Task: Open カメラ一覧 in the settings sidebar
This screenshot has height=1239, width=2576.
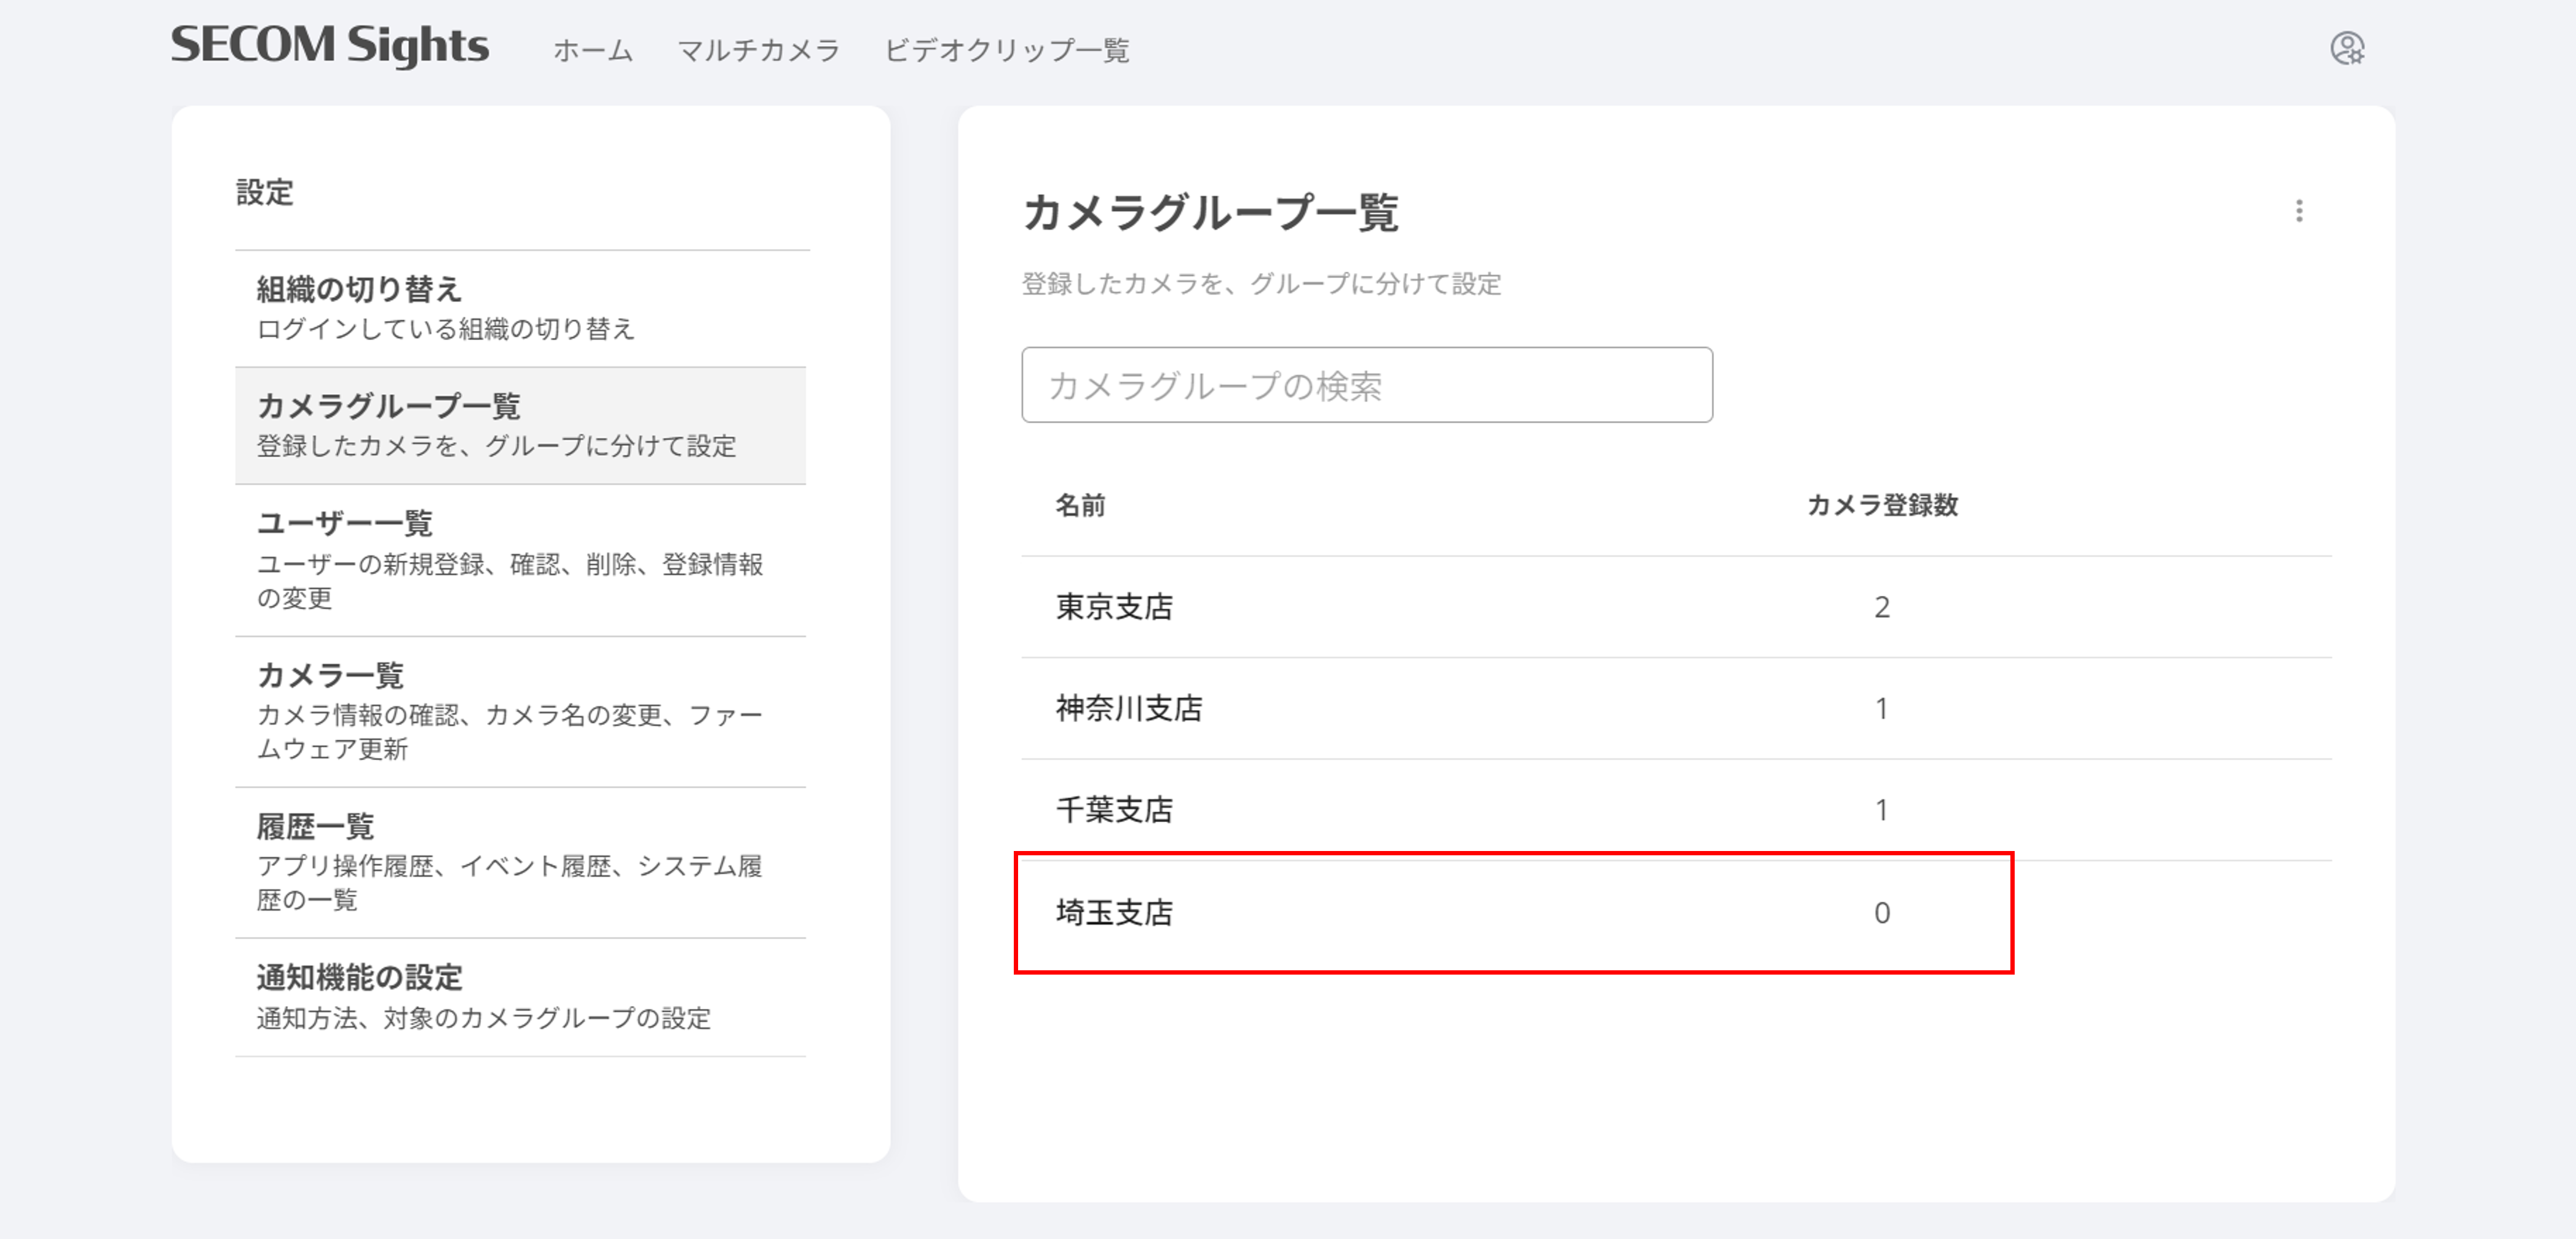Action: (x=521, y=712)
